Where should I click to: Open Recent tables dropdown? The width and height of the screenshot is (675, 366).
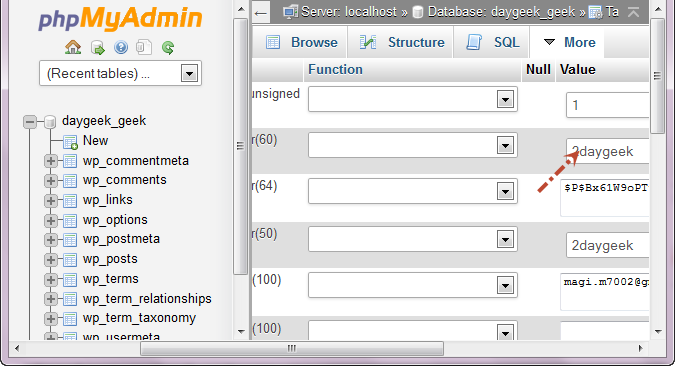click(x=121, y=73)
